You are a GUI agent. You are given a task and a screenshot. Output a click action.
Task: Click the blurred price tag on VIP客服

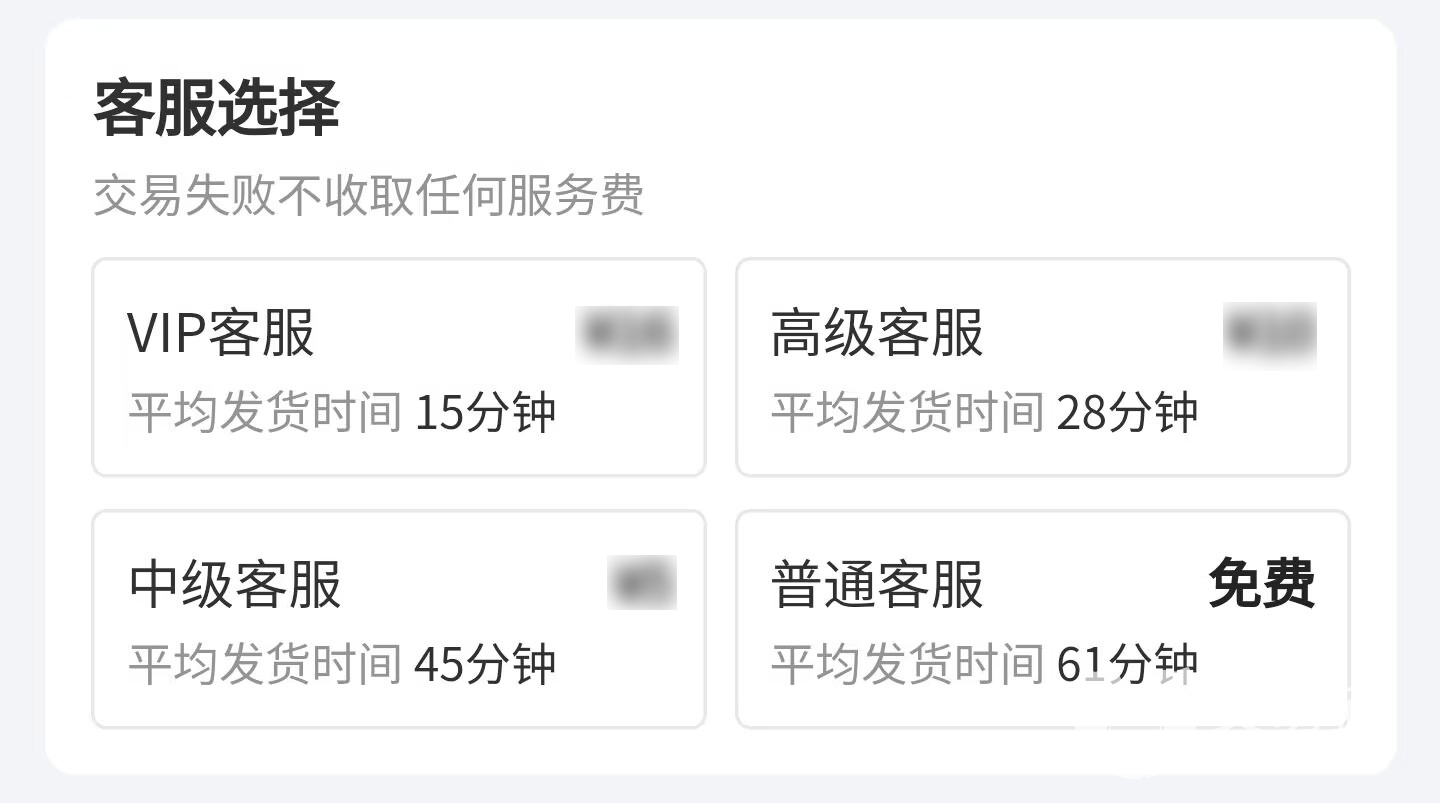[627, 334]
